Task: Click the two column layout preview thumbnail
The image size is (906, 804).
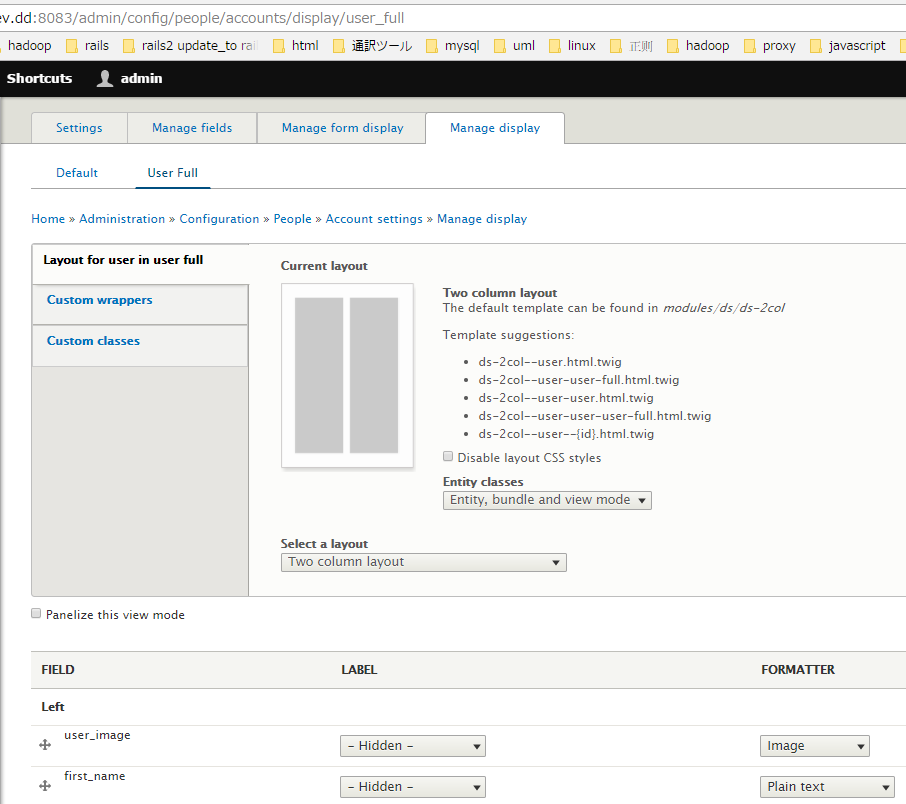Action: [x=347, y=375]
